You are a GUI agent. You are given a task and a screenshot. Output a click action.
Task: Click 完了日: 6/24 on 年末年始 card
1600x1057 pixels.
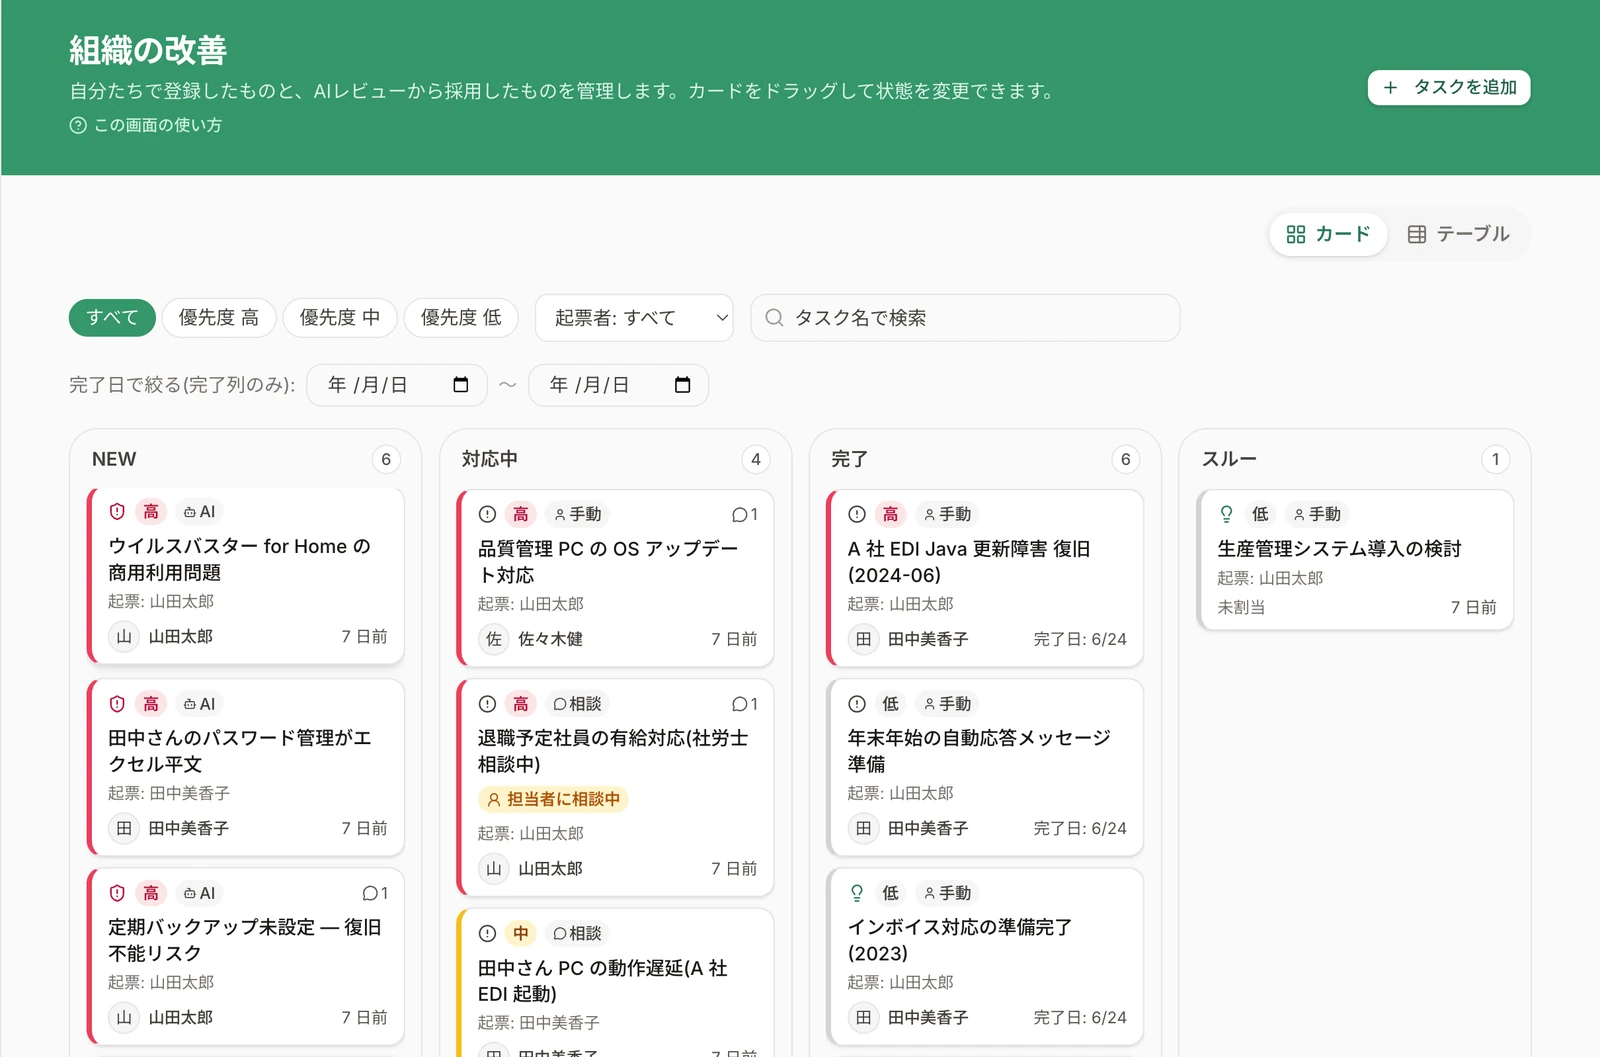click(1080, 828)
